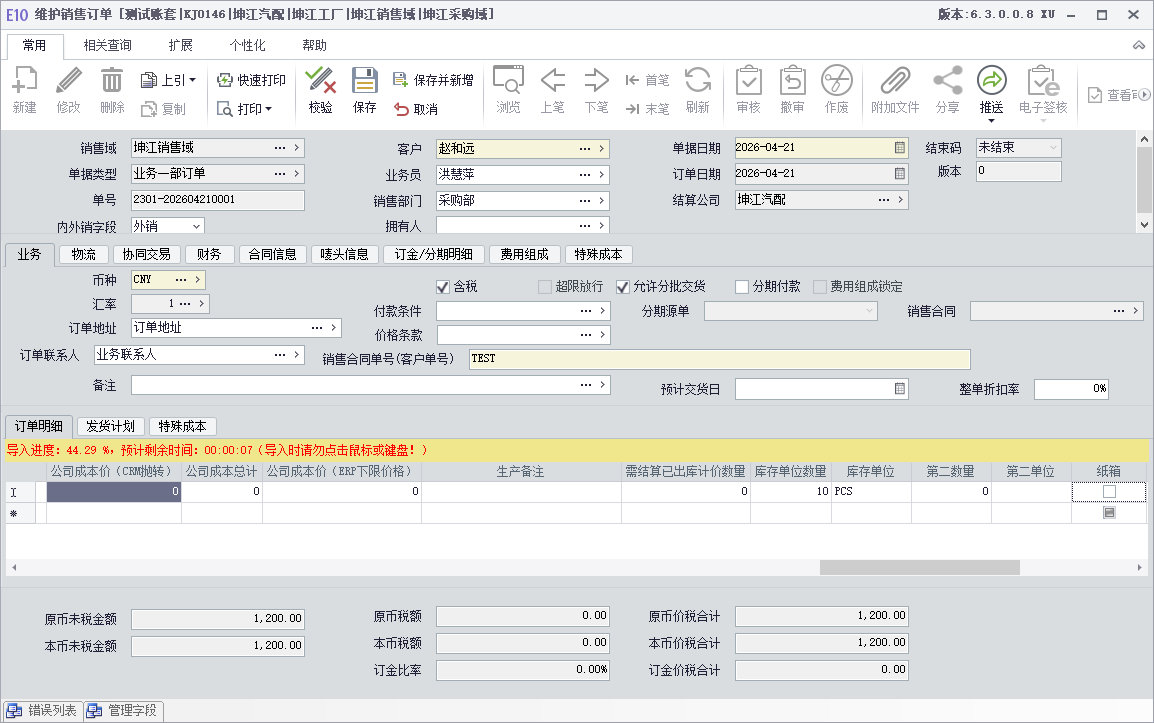This screenshot has width=1154, height=723.
Task: Switch to the 物流 tab
Action: coord(84,255)
